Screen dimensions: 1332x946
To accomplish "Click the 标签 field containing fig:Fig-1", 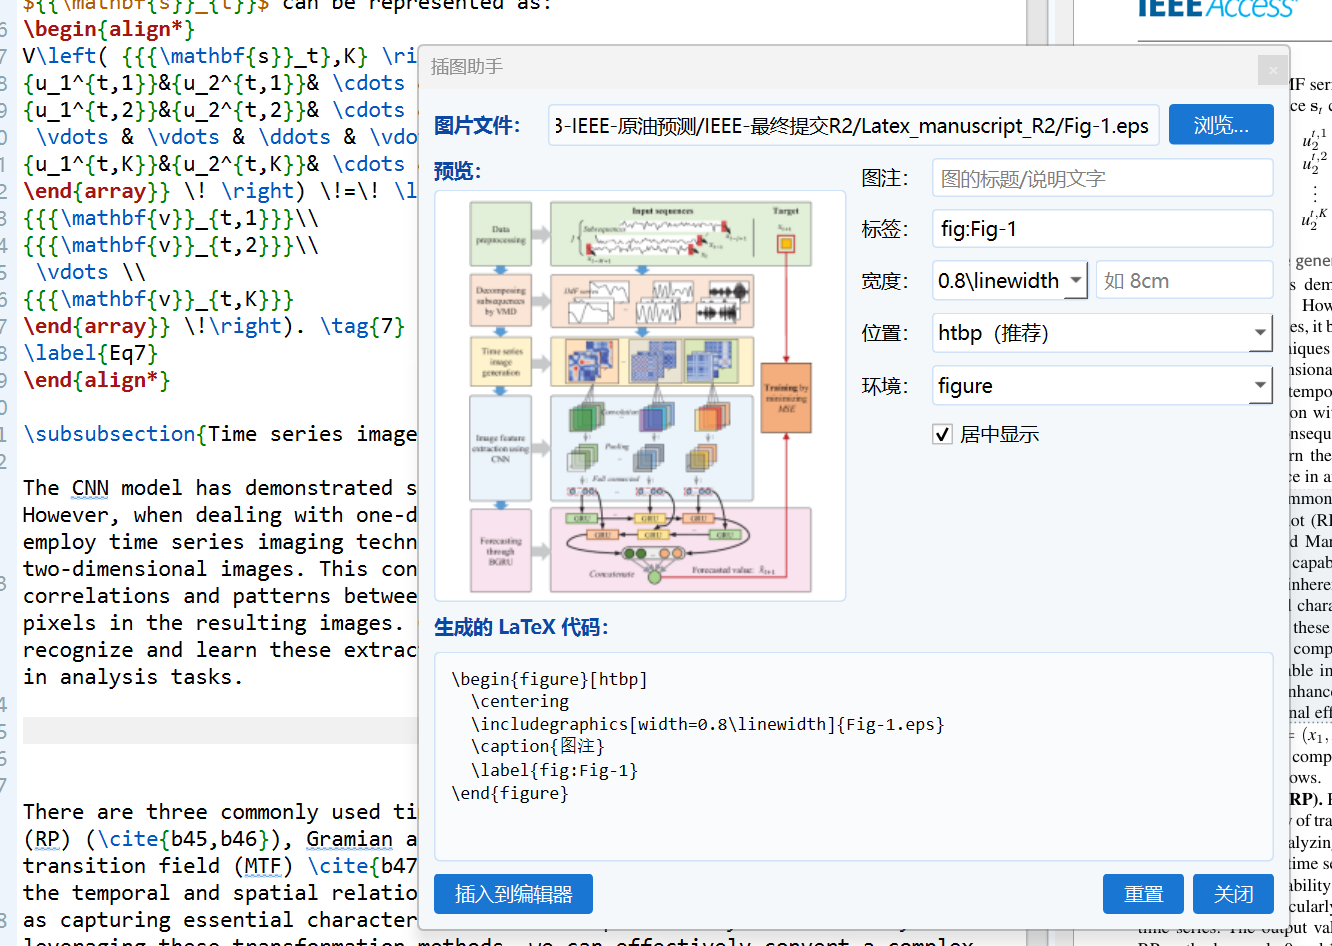I will coord(1102,229).
